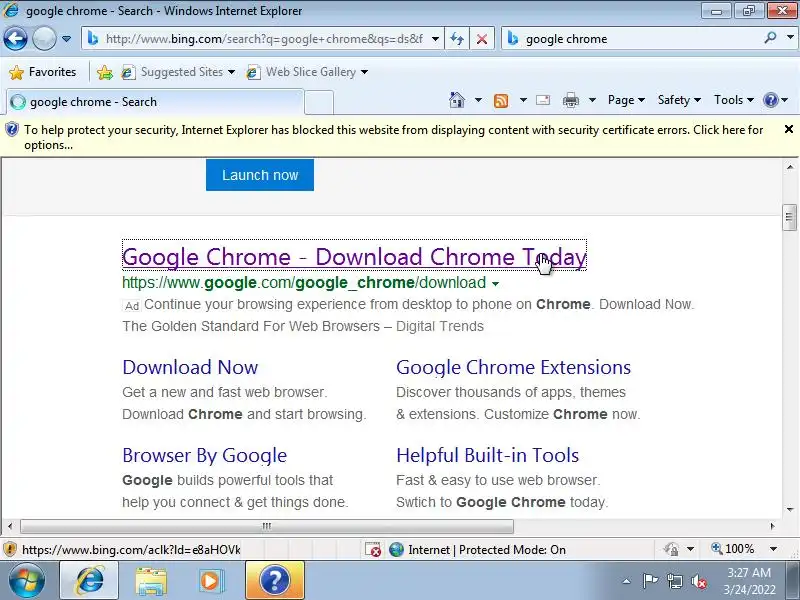
Task: Open Windows Media Player on the taskbar
Action: pyautogui.click(x=210, y=581)
